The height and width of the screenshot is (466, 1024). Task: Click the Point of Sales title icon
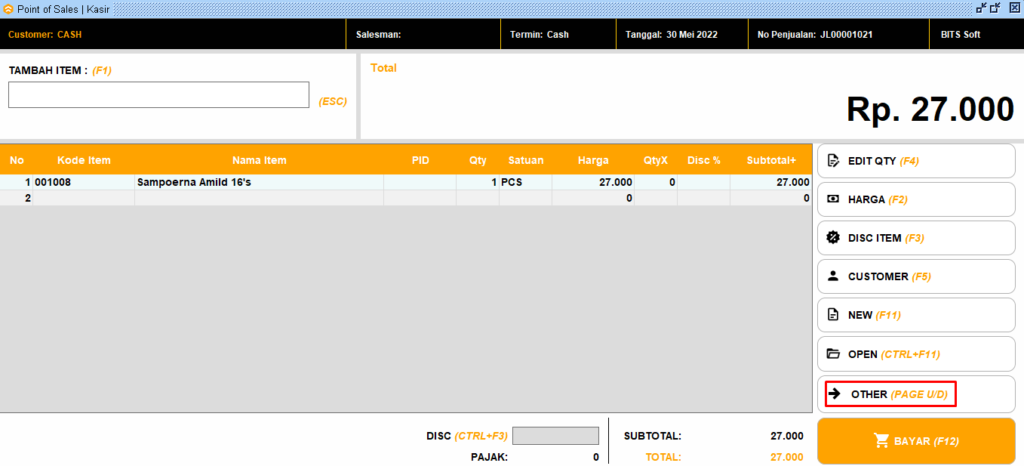(x=8, y=9)
